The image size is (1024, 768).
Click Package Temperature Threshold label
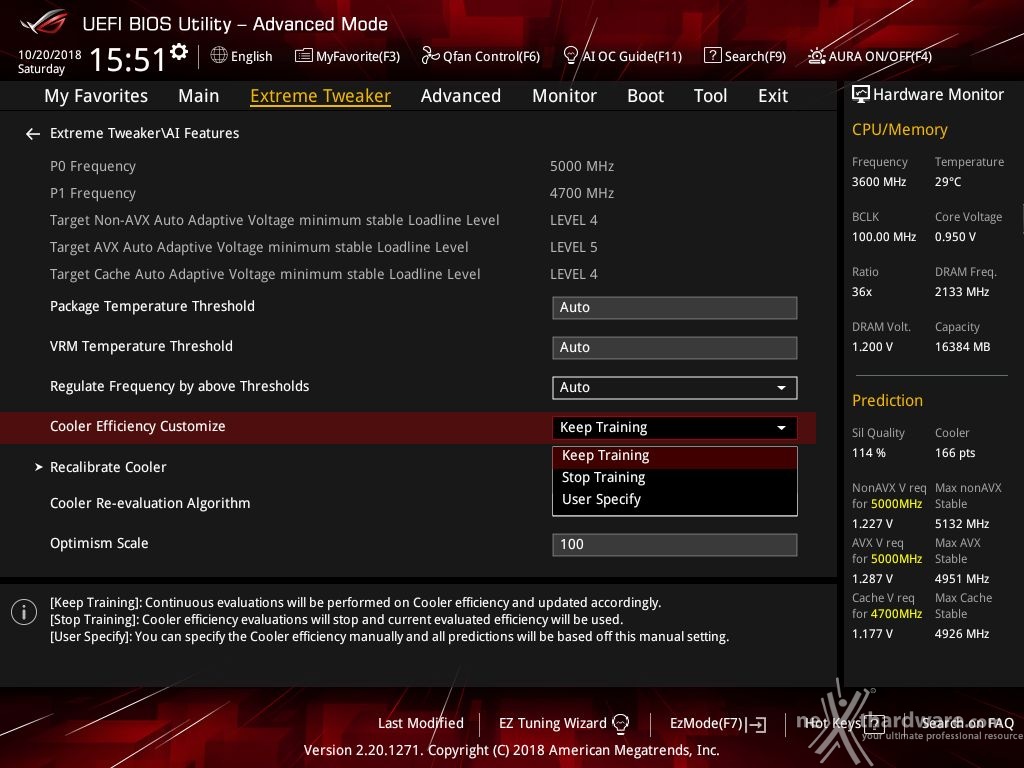tap(152, 306)
